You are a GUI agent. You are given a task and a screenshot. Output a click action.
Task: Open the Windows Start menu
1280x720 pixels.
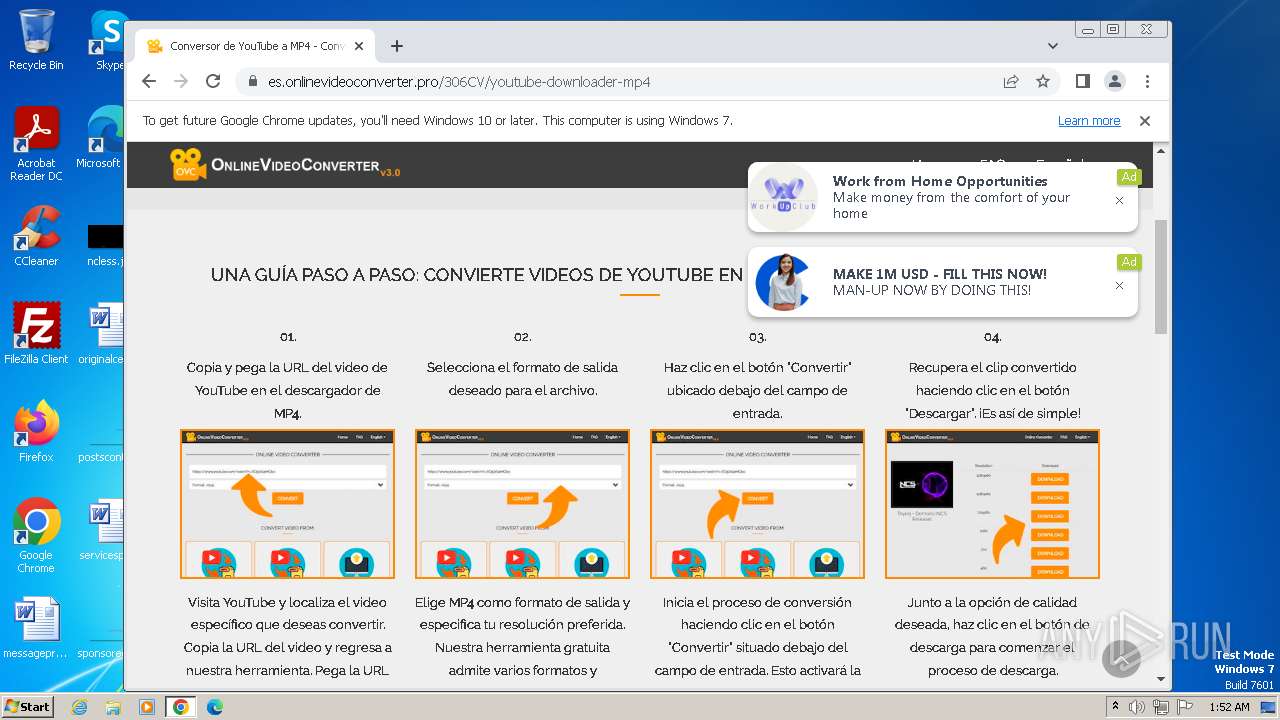pyautogui.click(x=27, y=706)
